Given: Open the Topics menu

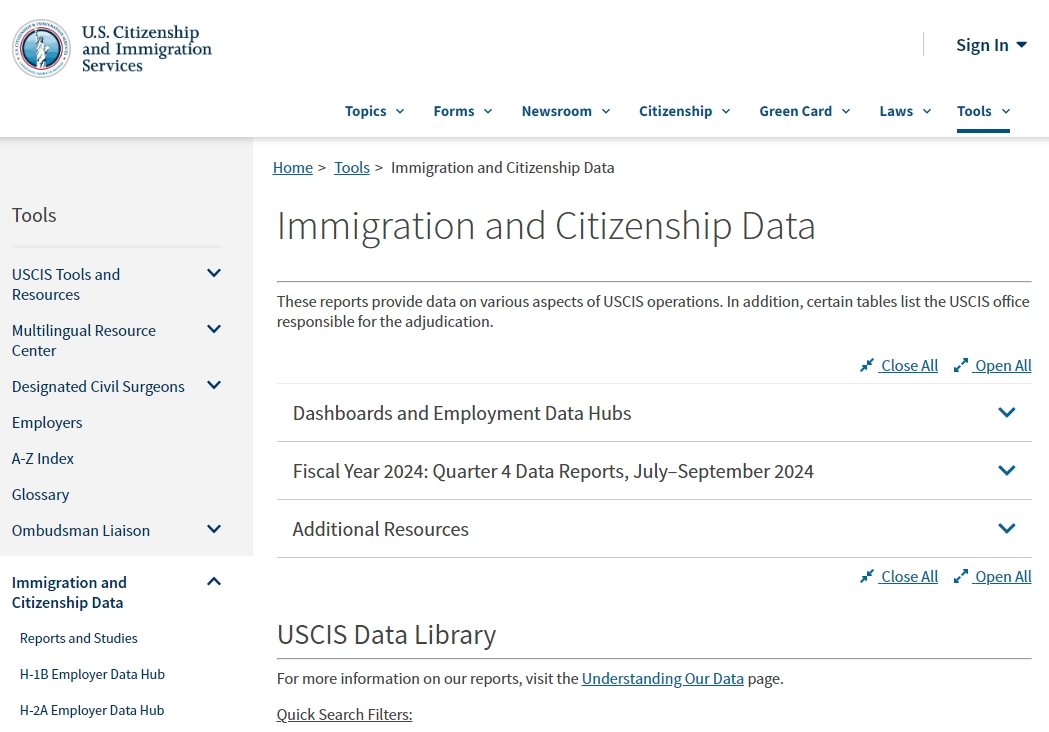Looking at the screenshot, I should [374, 111].
